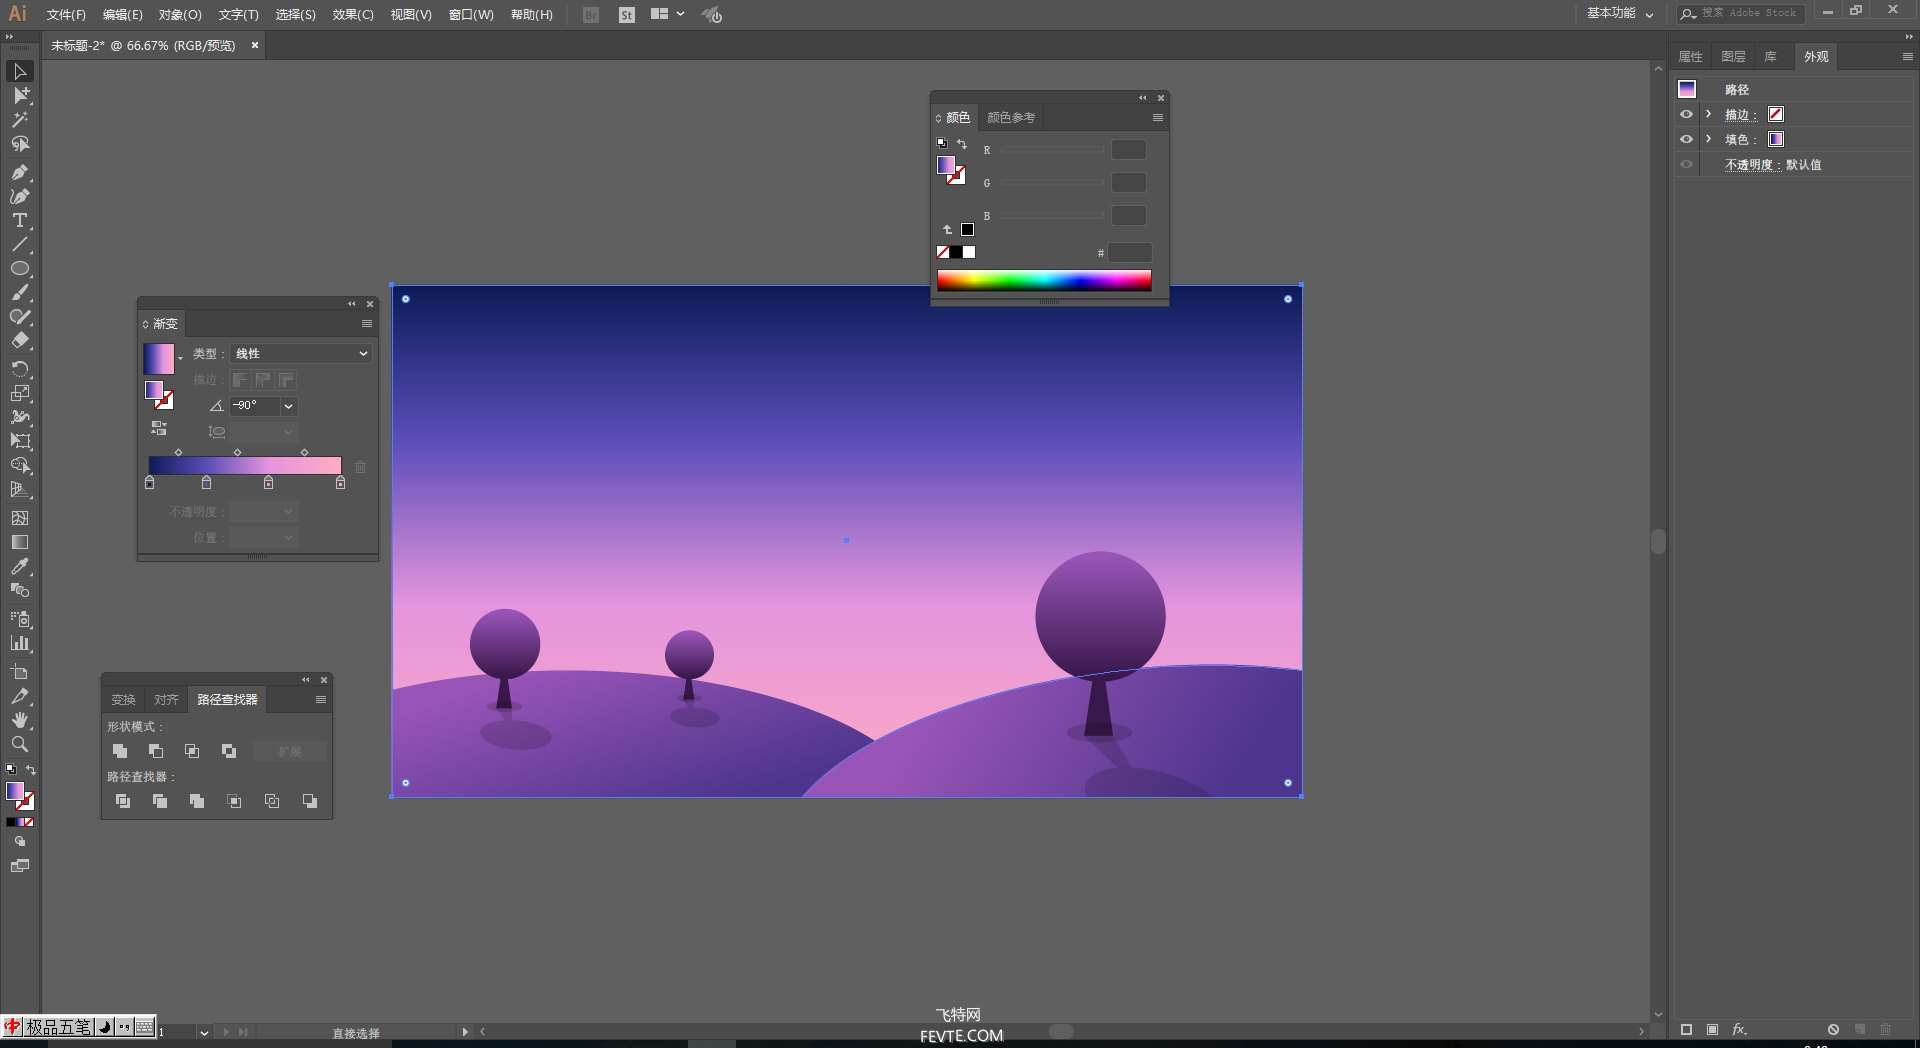
Task: Select the Artboard tool
Action: pyautogui.click(x=19, y=672)
